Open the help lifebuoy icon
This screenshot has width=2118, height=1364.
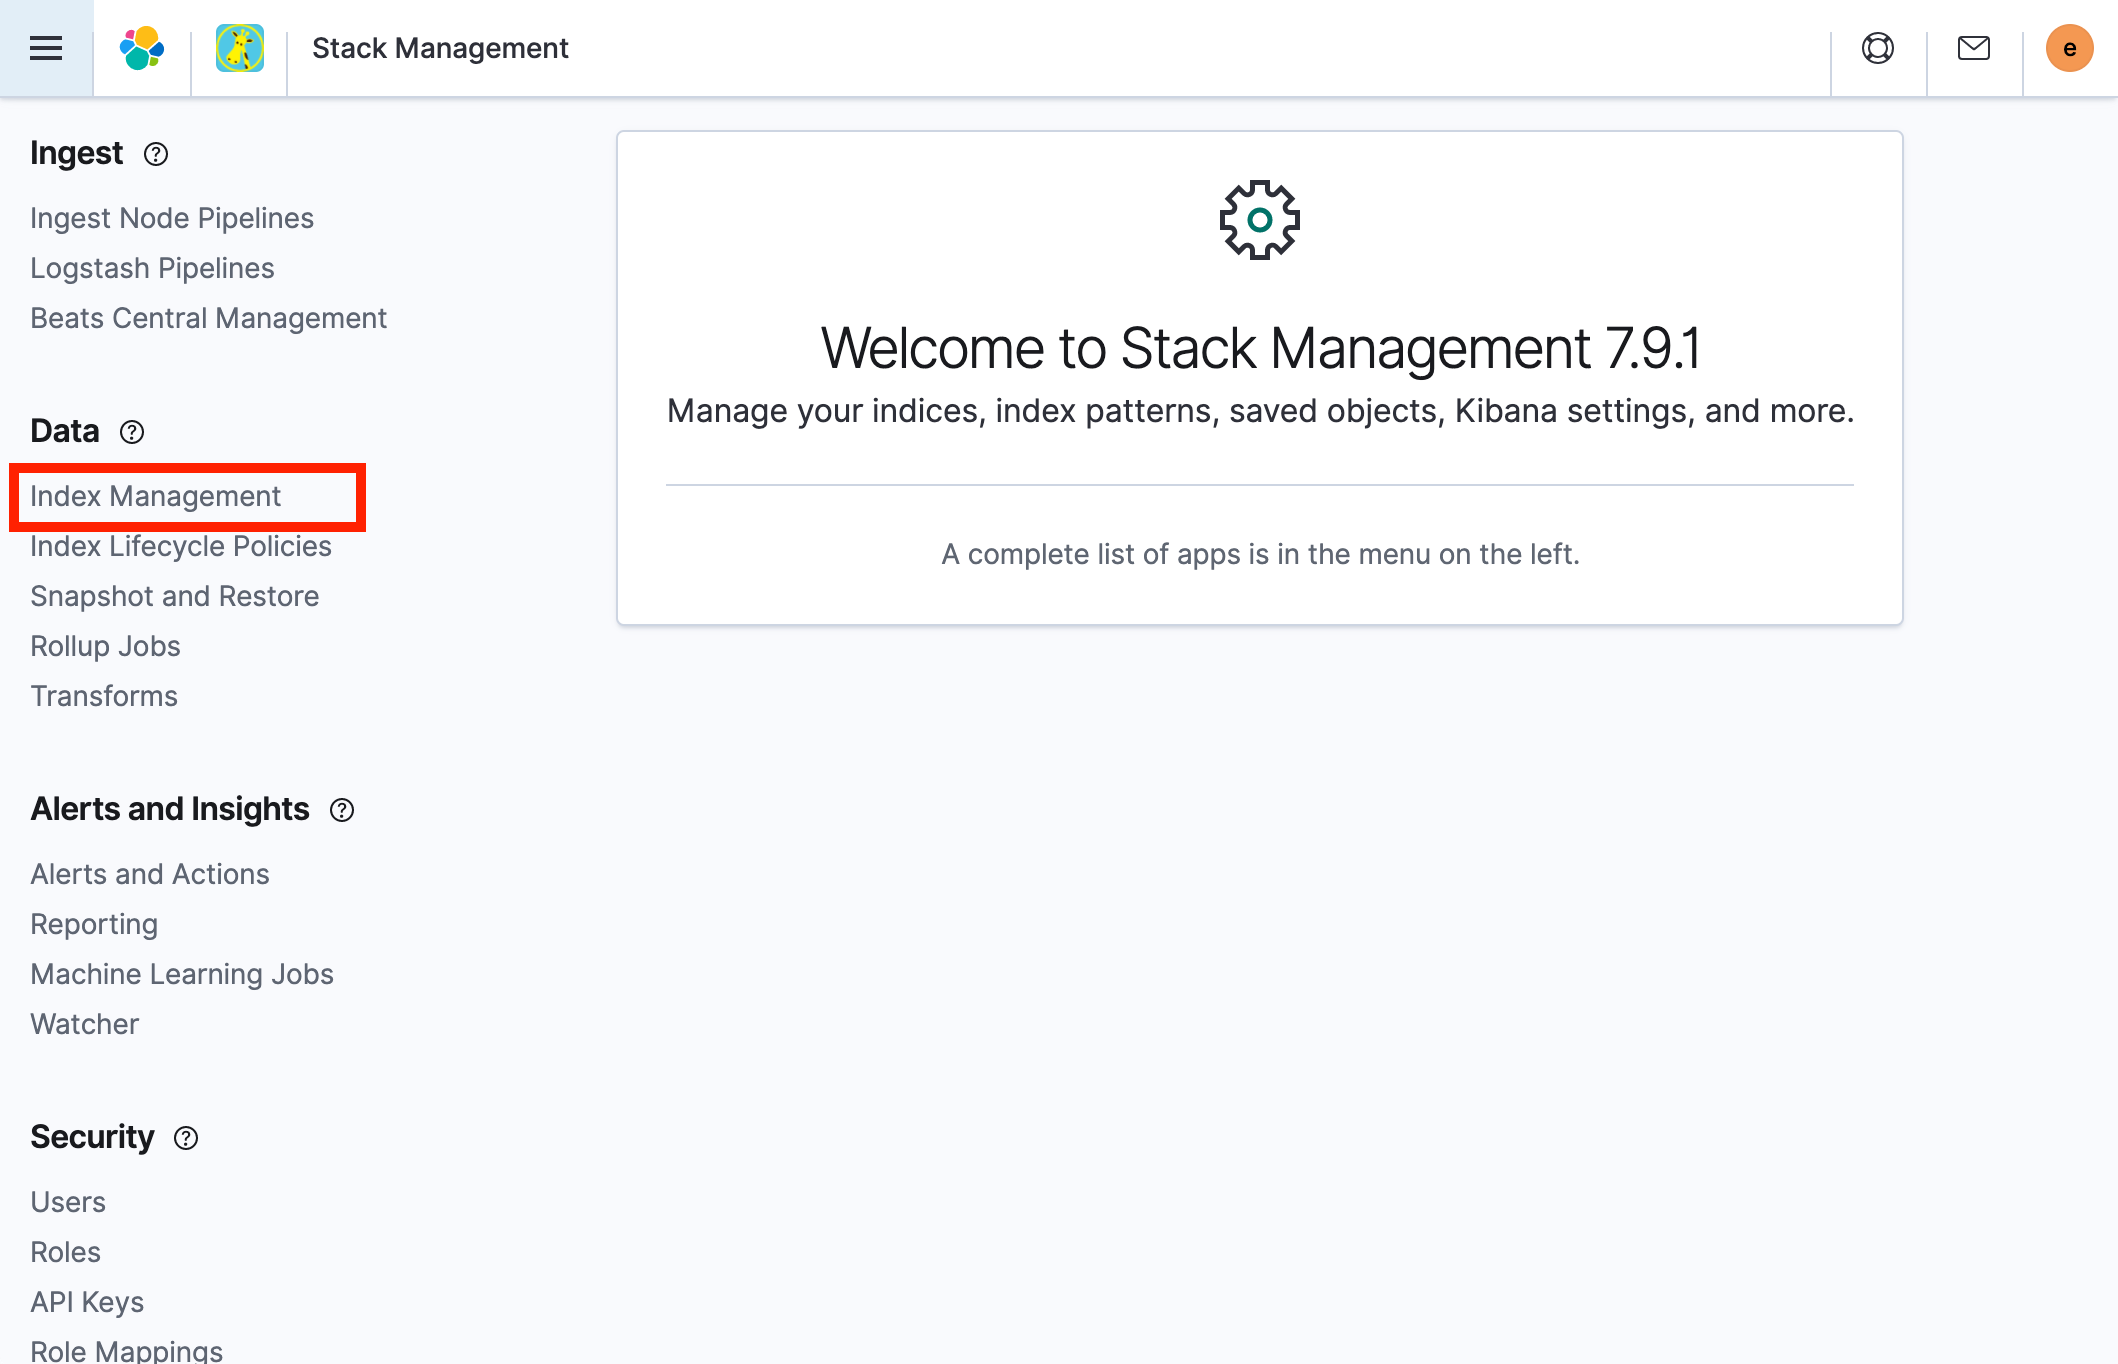tap(1878, 48)
